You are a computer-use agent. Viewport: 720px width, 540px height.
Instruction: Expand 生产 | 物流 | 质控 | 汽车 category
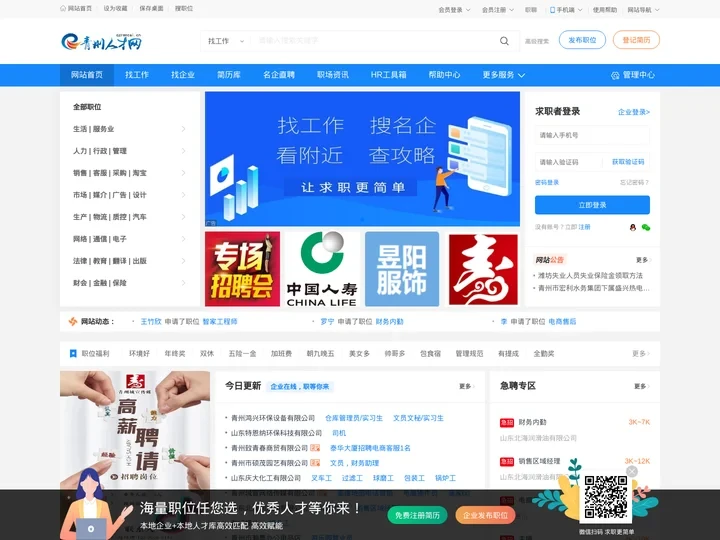click(x=129, y=217)
